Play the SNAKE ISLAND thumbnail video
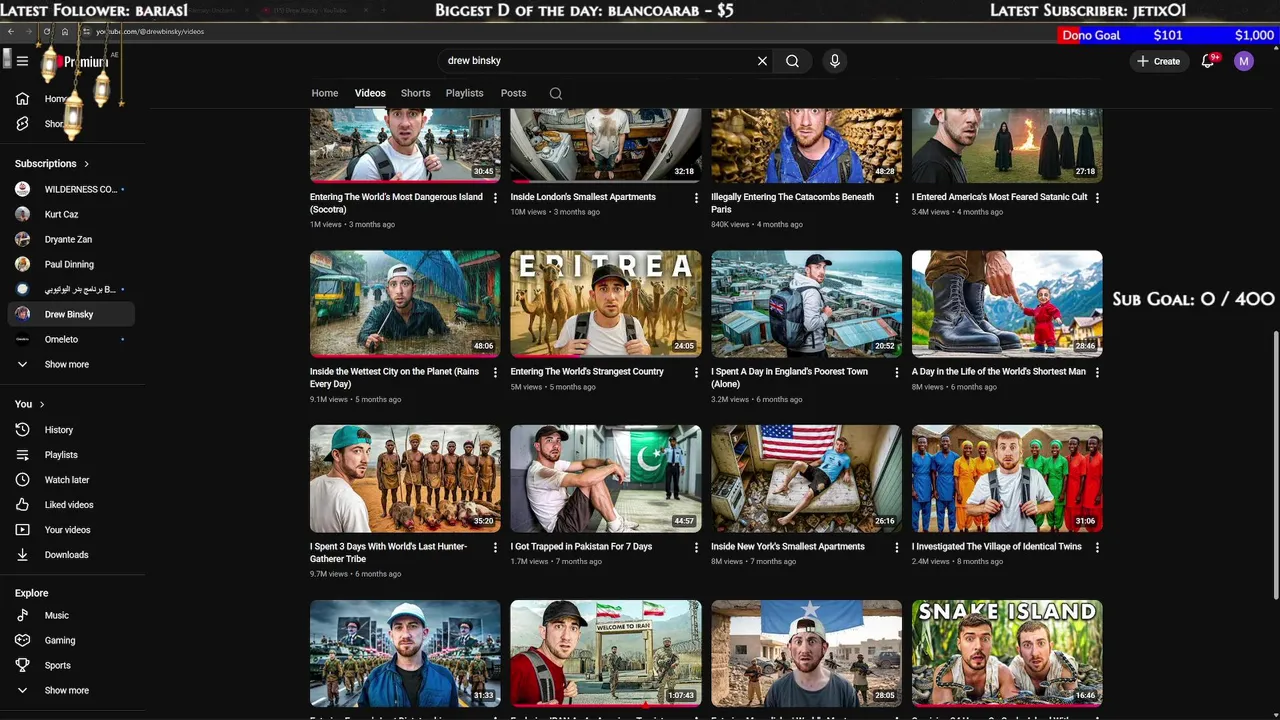 (x=1007, y=653)
